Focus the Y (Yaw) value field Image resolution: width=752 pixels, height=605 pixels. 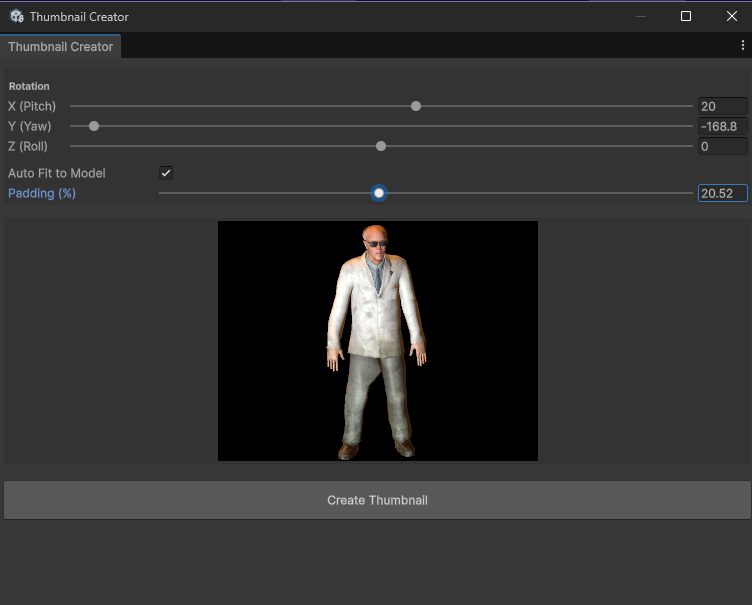[x=722, y=127]
